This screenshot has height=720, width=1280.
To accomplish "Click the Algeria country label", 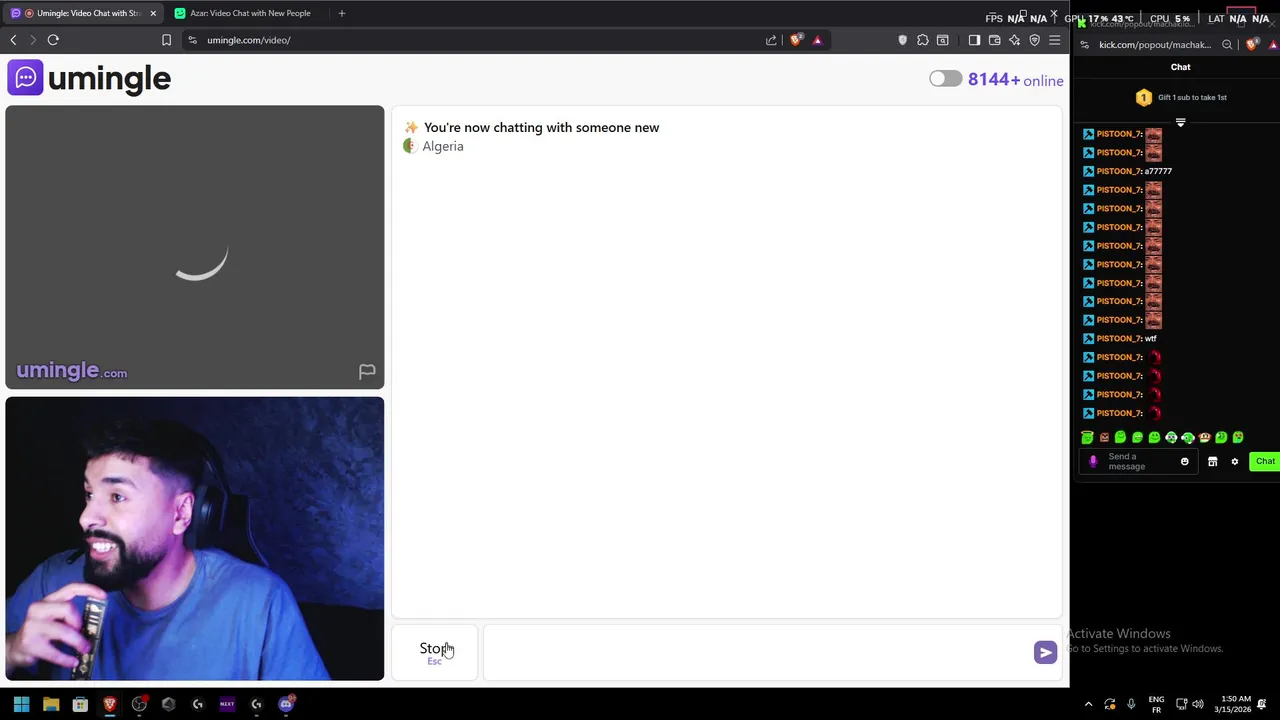I will coord(443,146).
